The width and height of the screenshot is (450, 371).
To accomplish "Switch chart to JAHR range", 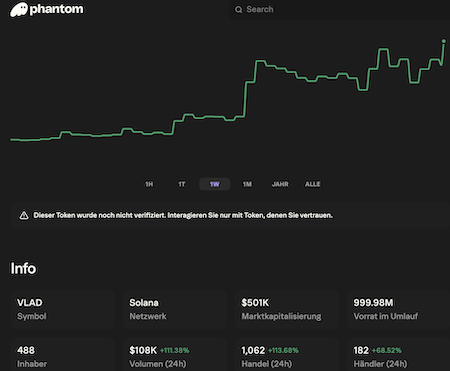I will (280, 184).
